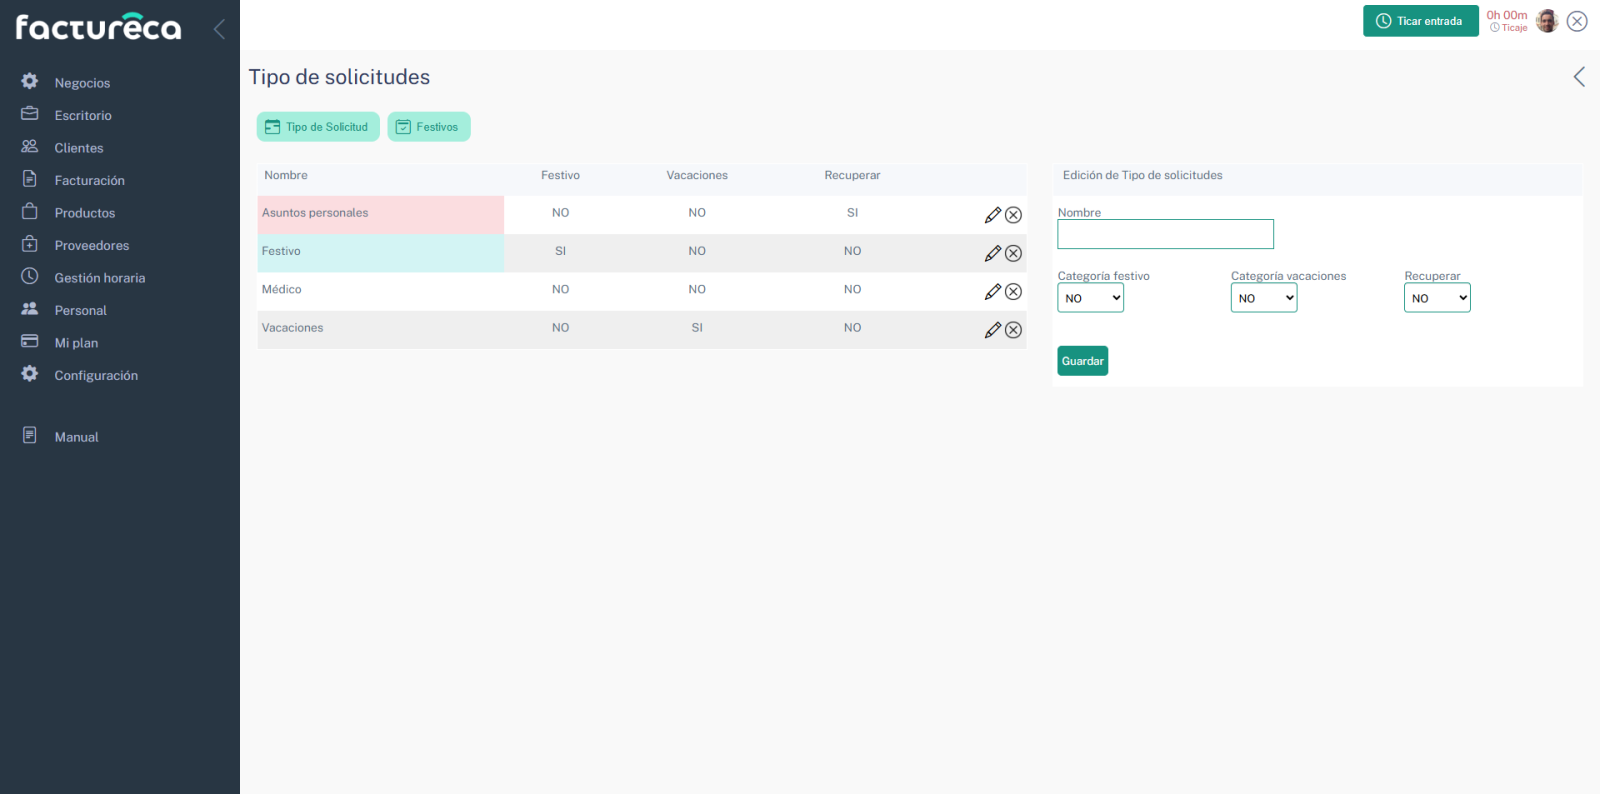Go to Configuración in the sidebar
The height and width of the screenshot is (794, 1600).
click(x=96, y=375)
